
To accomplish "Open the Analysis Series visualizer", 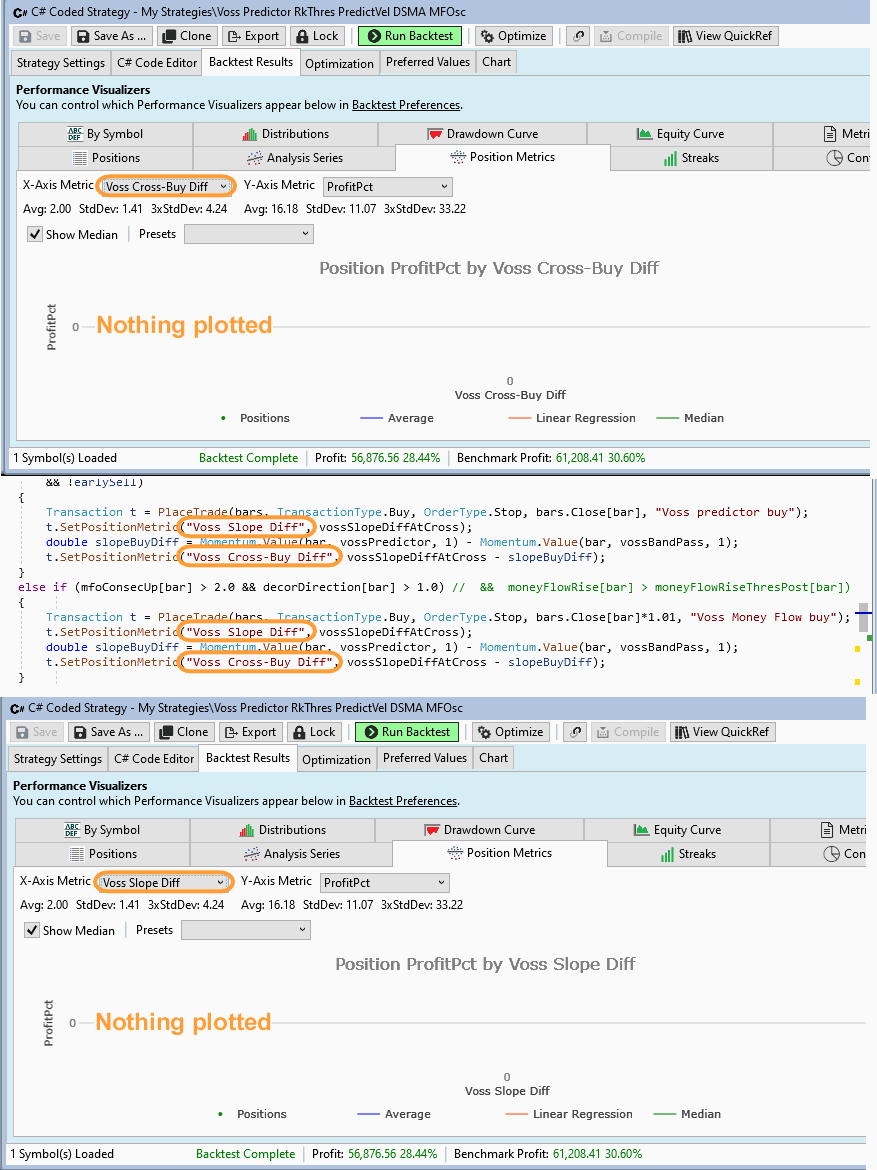I will (296, 157).
